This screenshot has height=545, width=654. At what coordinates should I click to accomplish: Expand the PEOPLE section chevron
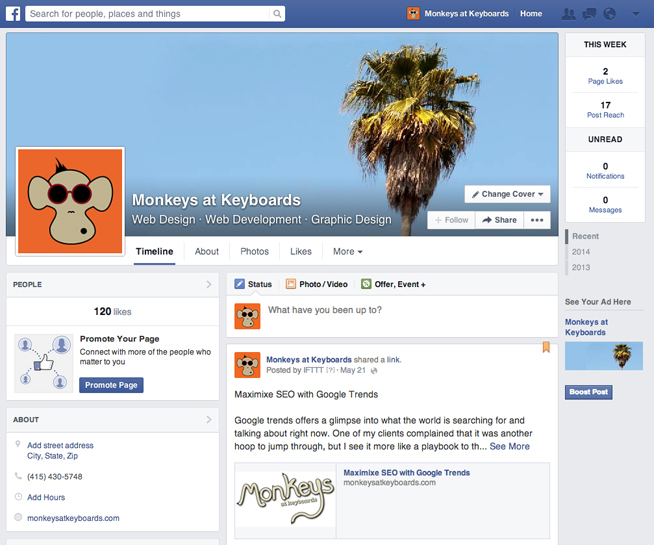[209, 284]
